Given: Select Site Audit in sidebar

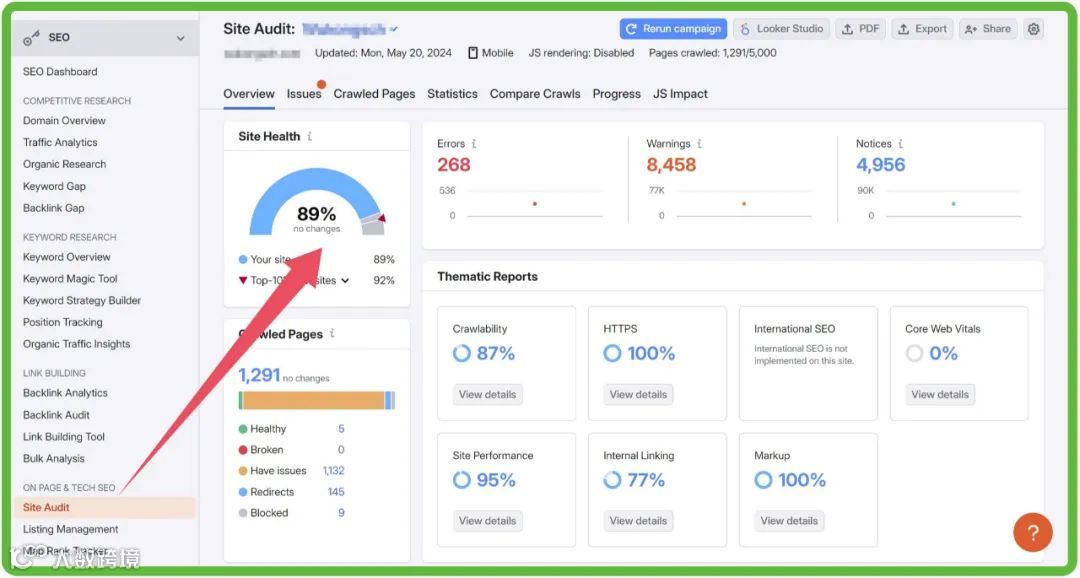Looking at the screenshot, I should point(104,508).
